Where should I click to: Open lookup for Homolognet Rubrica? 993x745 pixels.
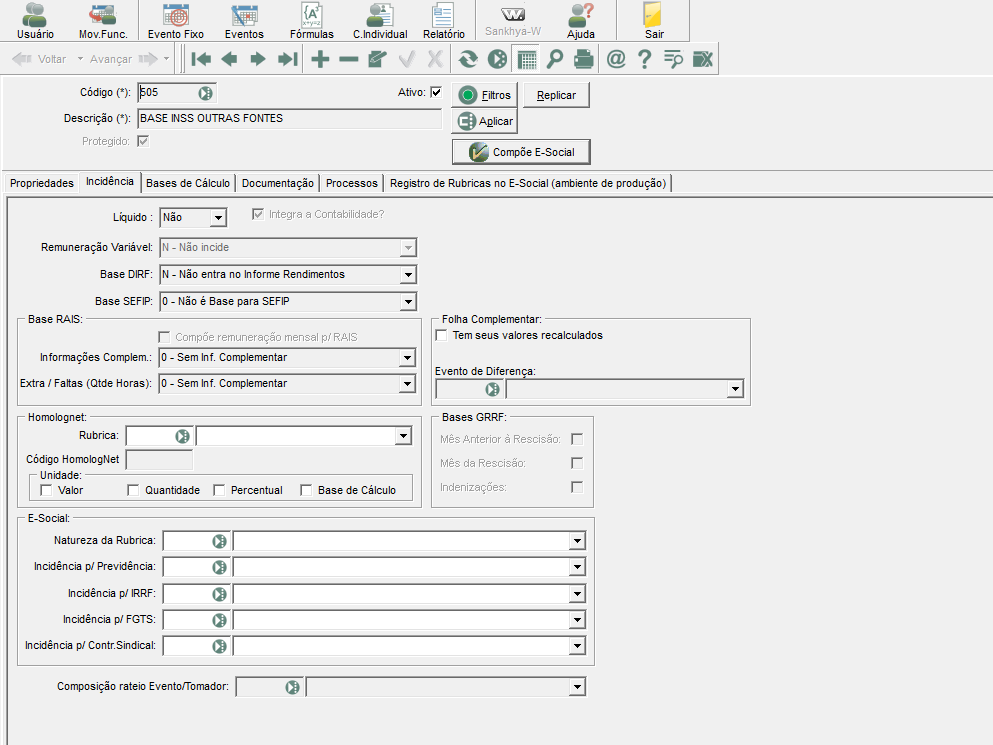point(182,436)
